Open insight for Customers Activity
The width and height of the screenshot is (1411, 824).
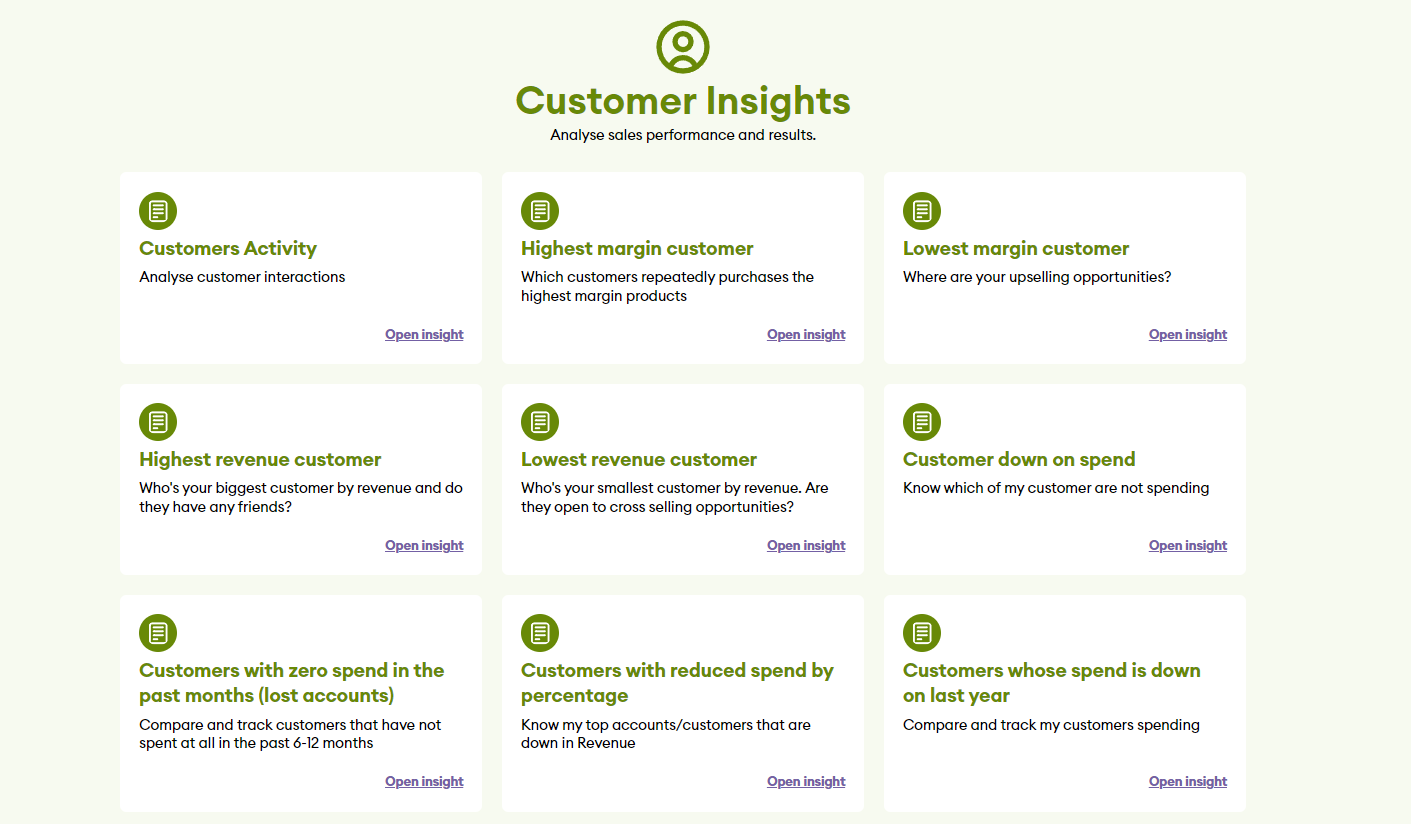(424, 335)
